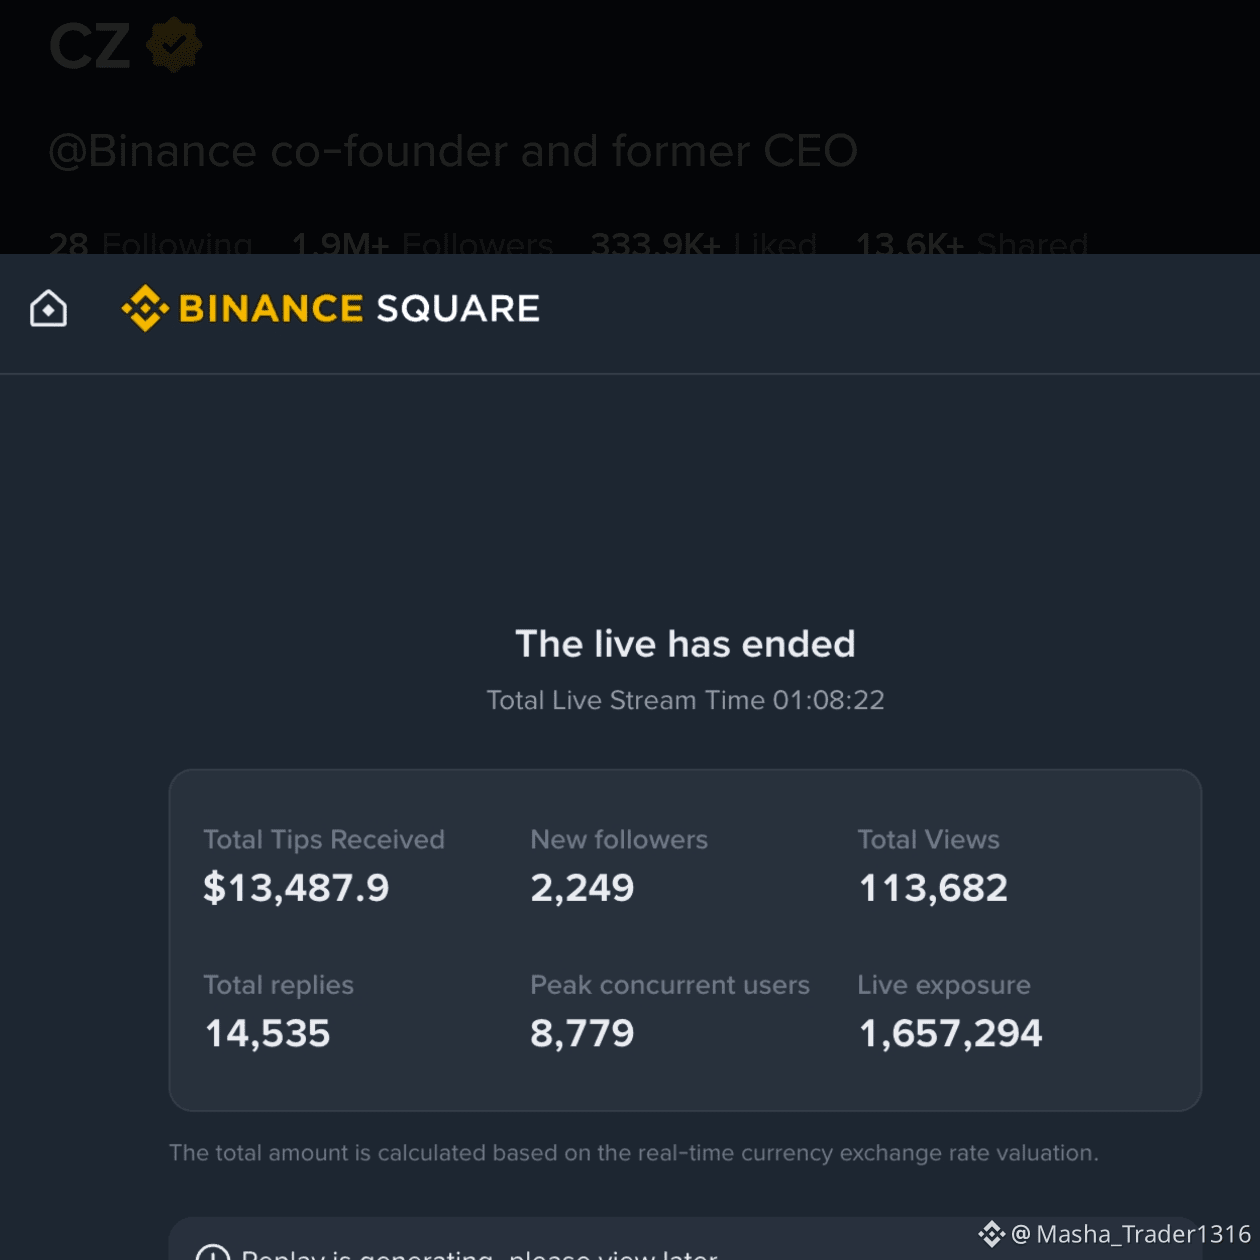Select the Total replies value 14,535

pos(267,1033)
